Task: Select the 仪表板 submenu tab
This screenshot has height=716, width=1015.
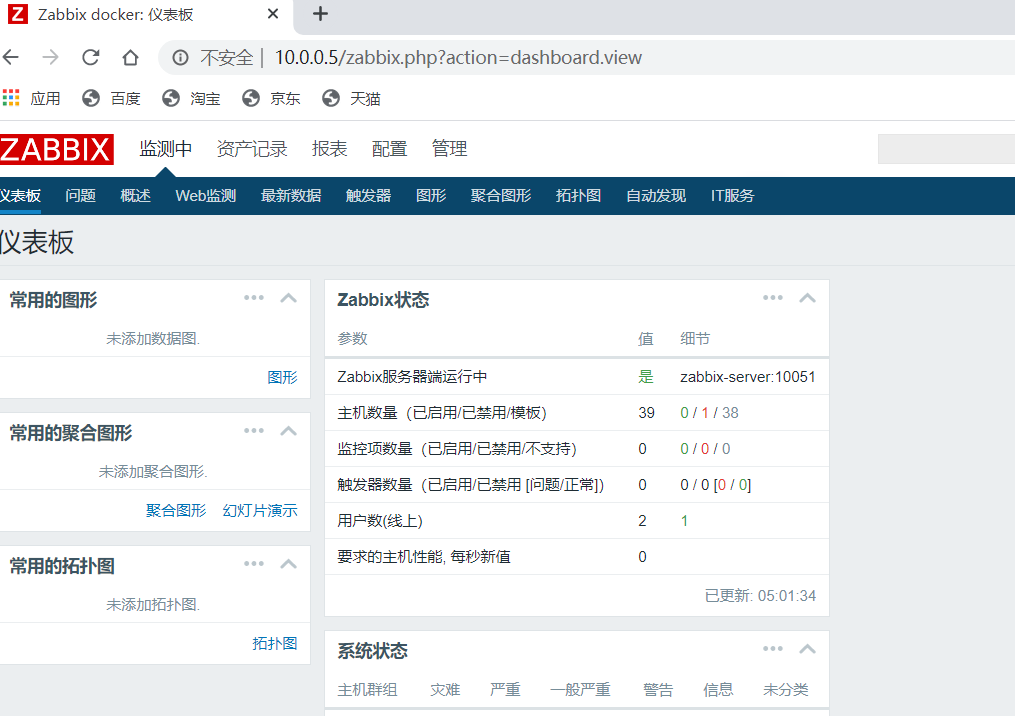Action: [20, 196]
